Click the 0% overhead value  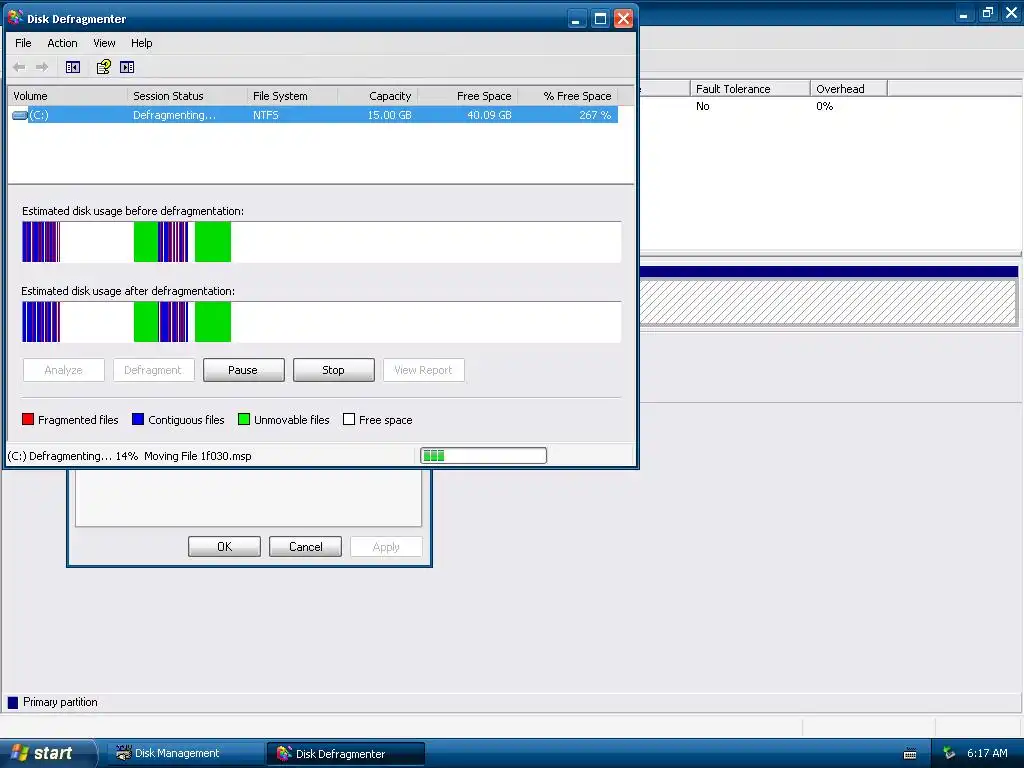click(824, 106)
